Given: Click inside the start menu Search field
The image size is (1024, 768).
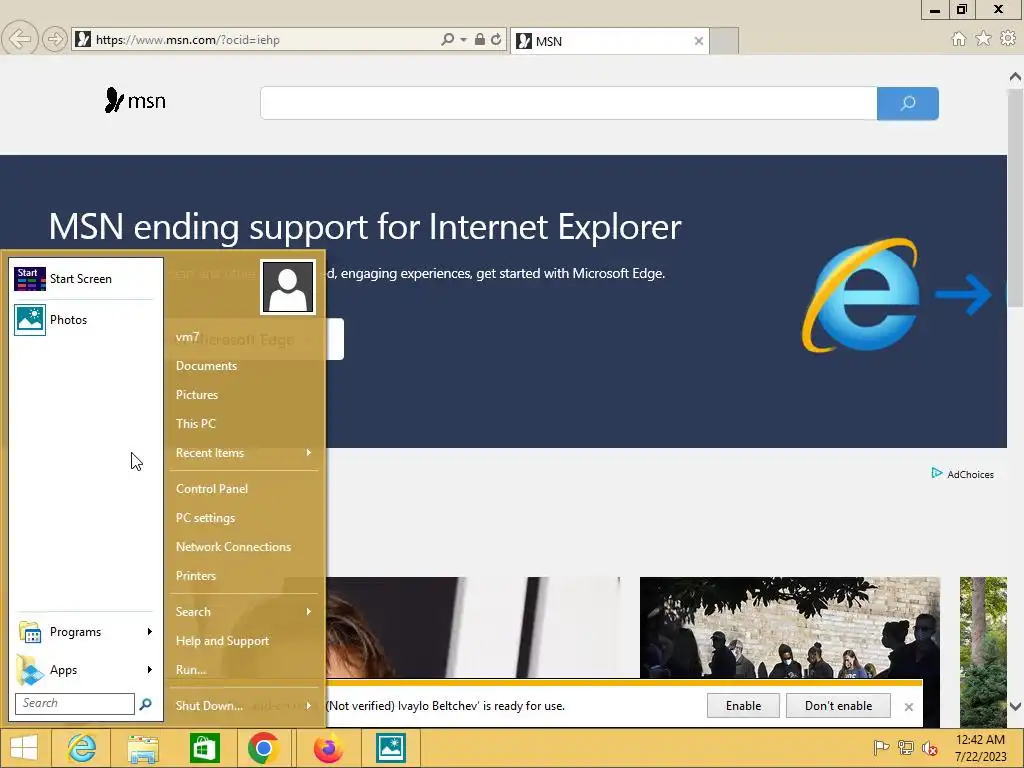Looking at the screenshot, I should coord(75,703).
